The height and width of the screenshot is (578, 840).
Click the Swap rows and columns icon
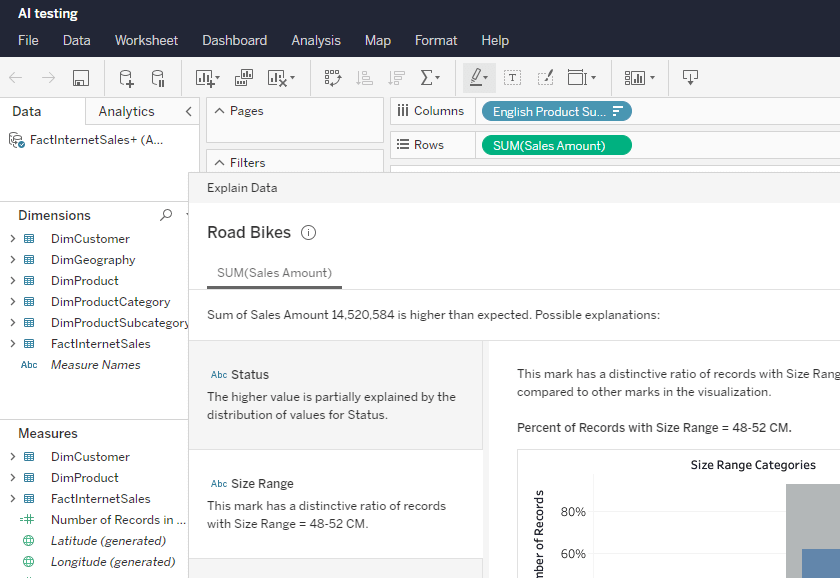tap(332, 78)
